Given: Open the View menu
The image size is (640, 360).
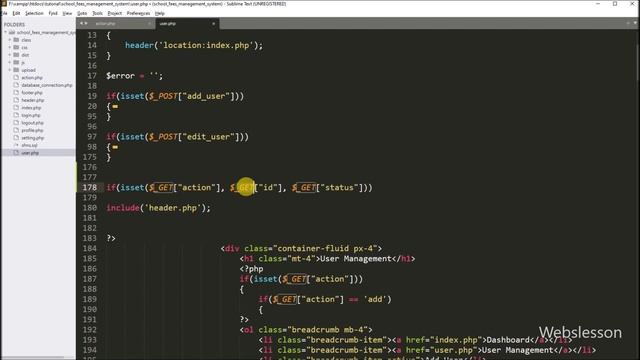Looking at the screenshot, I should click(x=67, y=13).
